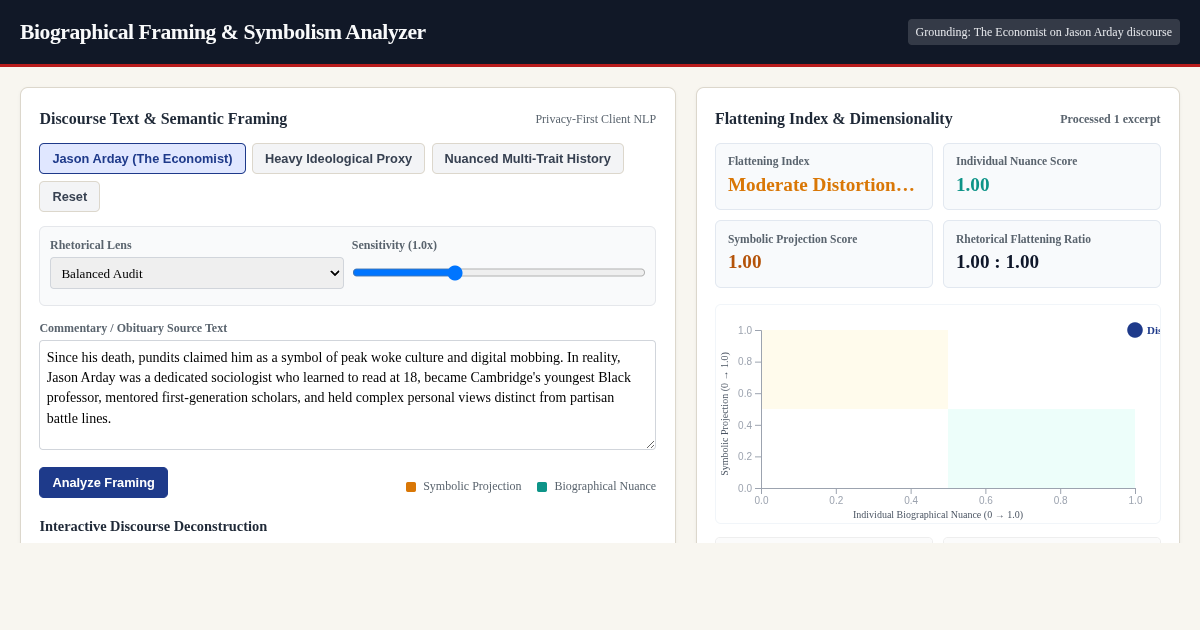Click the Processed 1 excerpt label
The width and height of the screenshot is (1200, 630).
[x=1110, y=119]
